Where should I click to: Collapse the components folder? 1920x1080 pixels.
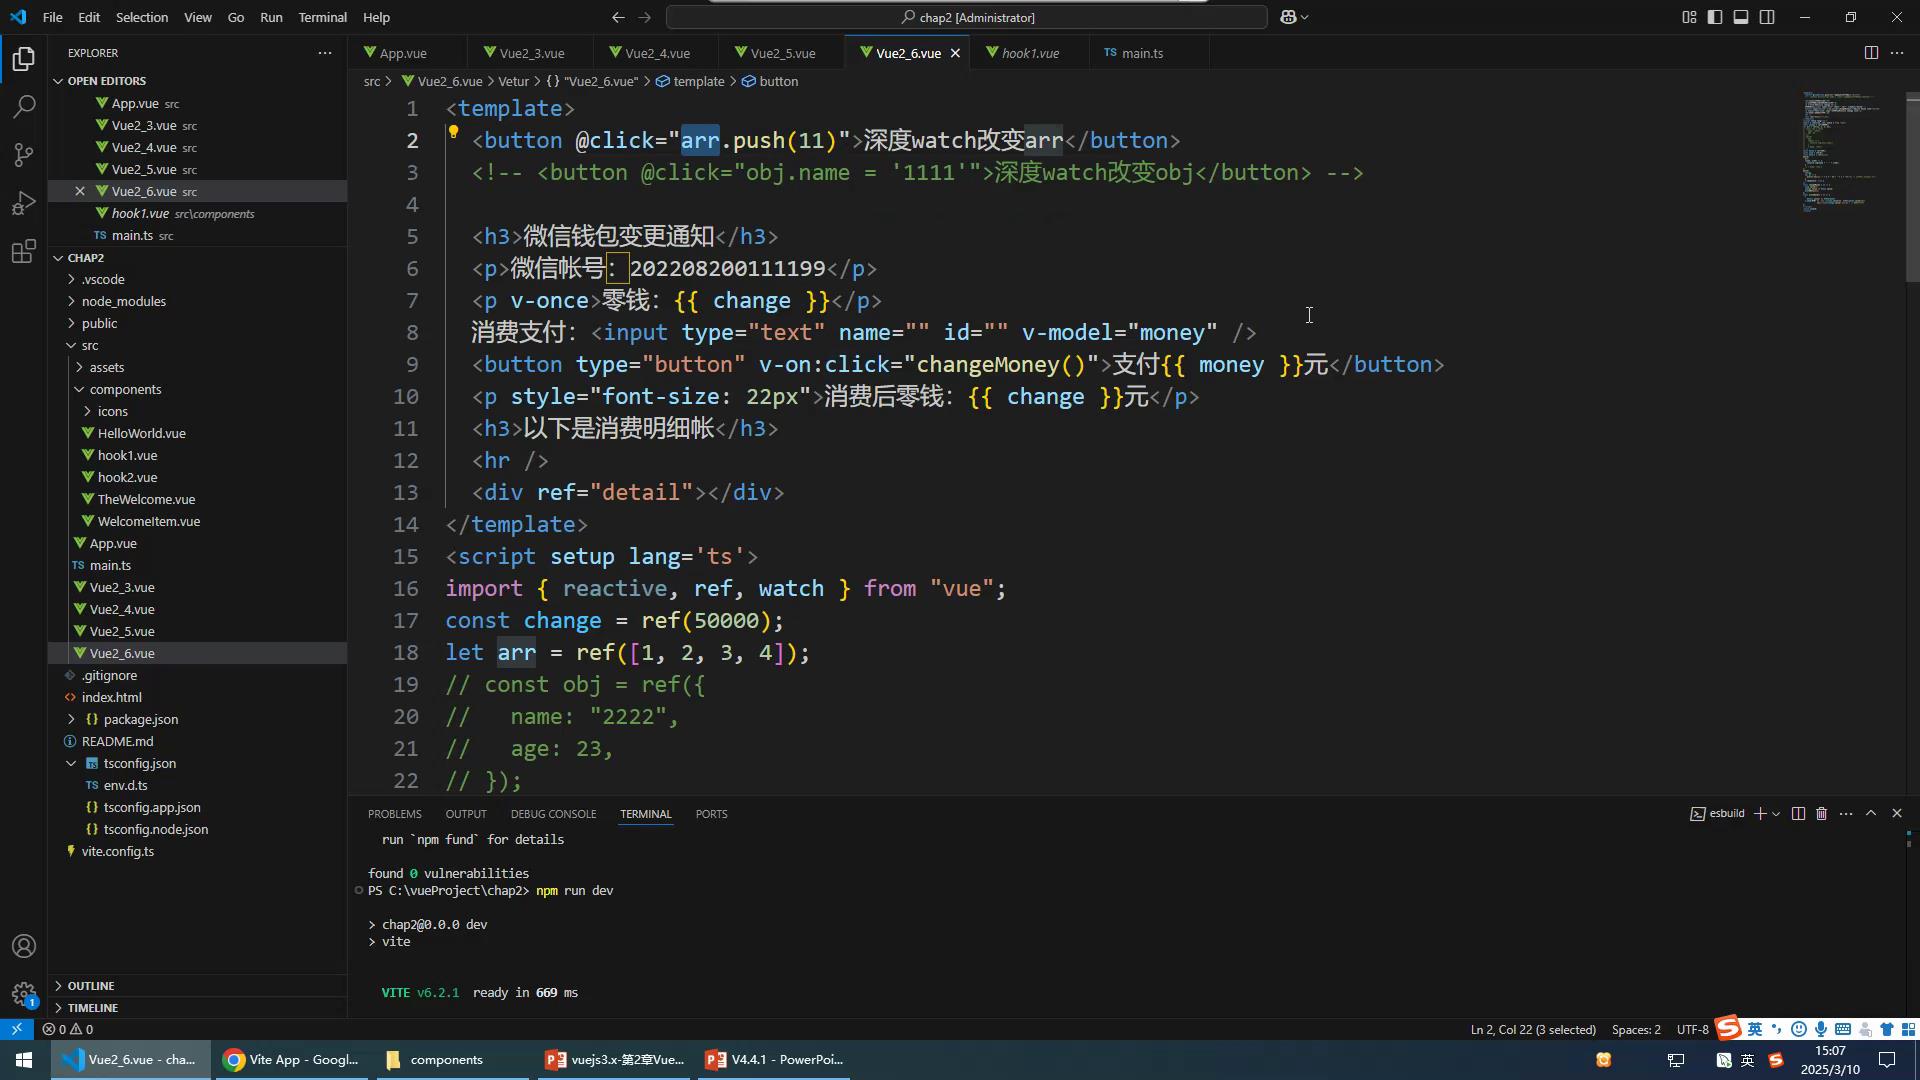[125, 389]
